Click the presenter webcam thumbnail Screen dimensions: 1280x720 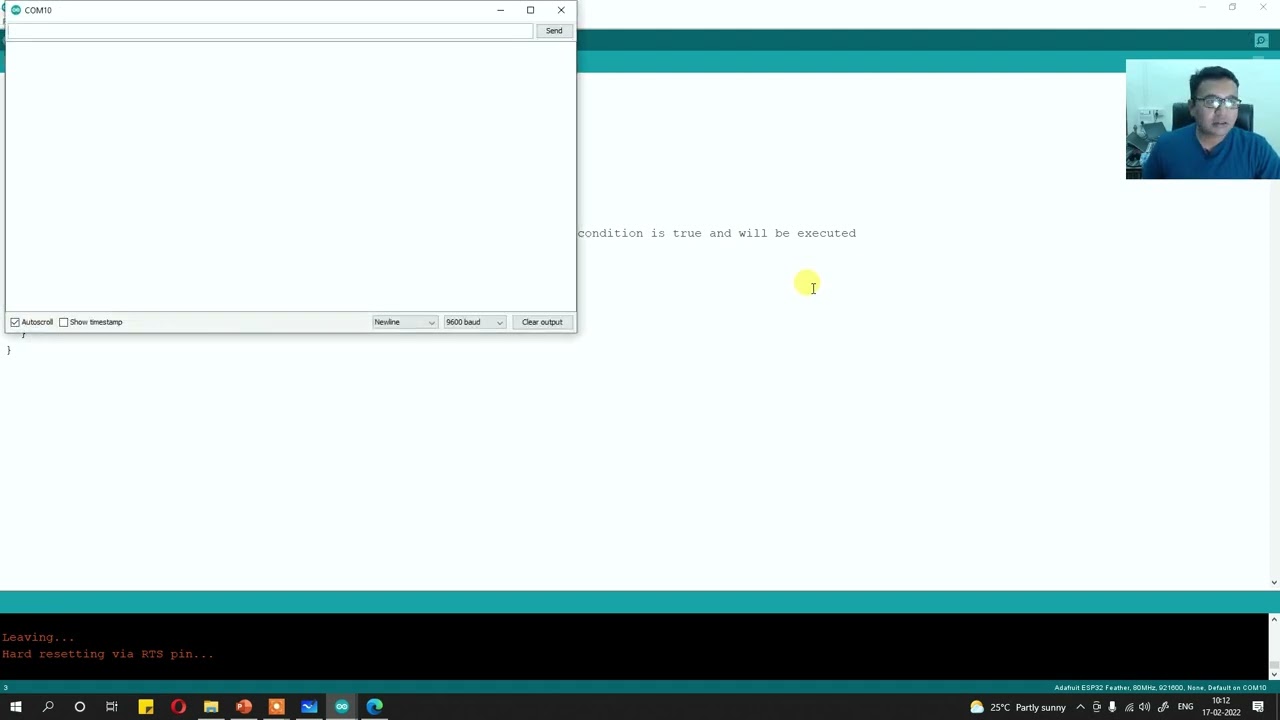click(x=1202, y=120)
